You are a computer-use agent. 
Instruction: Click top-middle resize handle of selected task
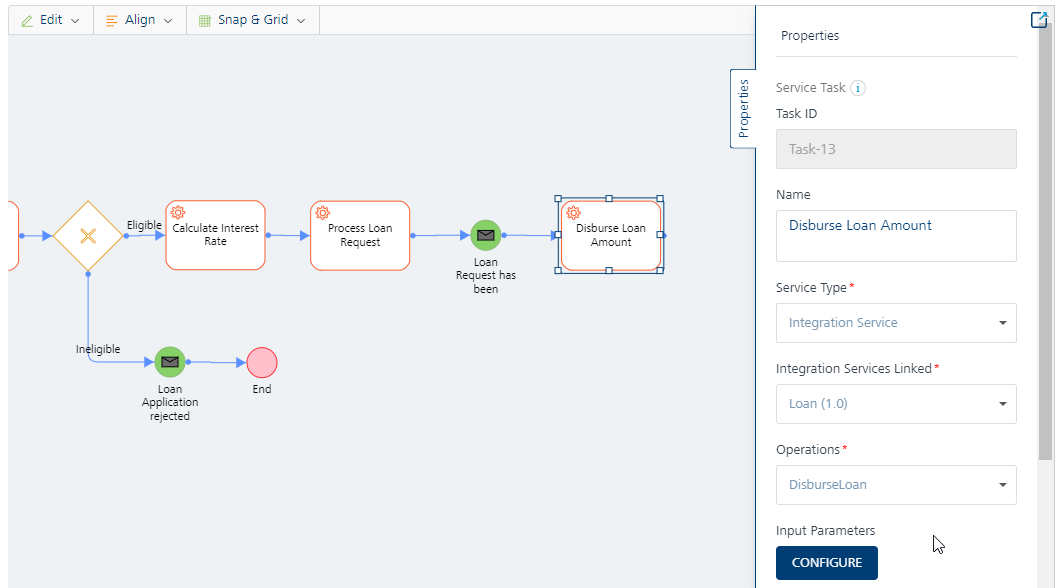click(x=609, y=199)
